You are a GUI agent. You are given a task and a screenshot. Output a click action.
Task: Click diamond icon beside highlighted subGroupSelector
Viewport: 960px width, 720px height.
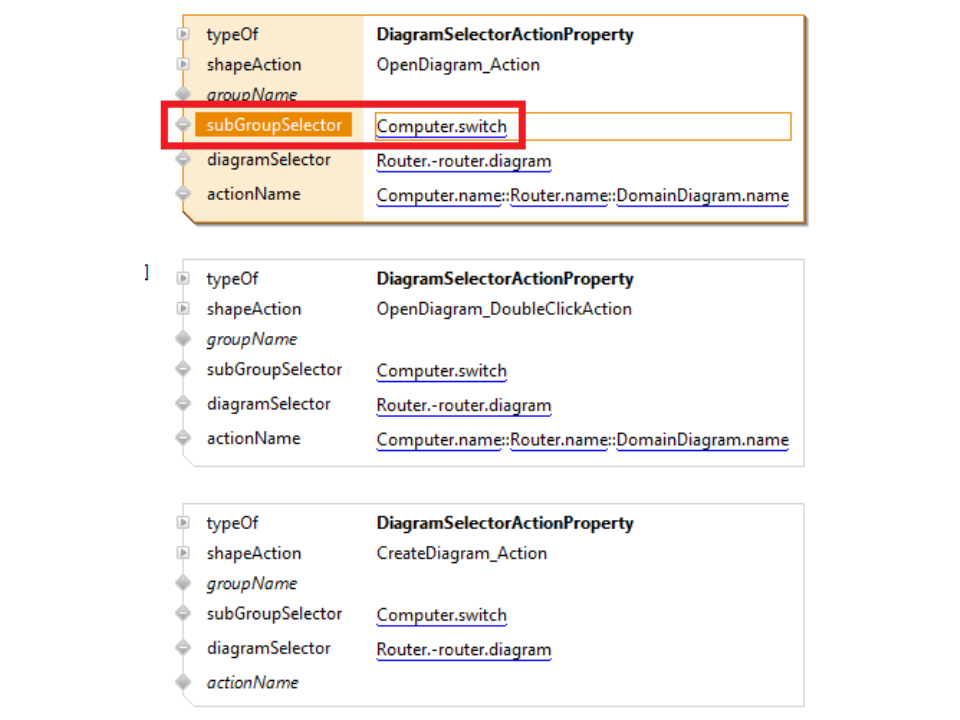click(182, 126)
